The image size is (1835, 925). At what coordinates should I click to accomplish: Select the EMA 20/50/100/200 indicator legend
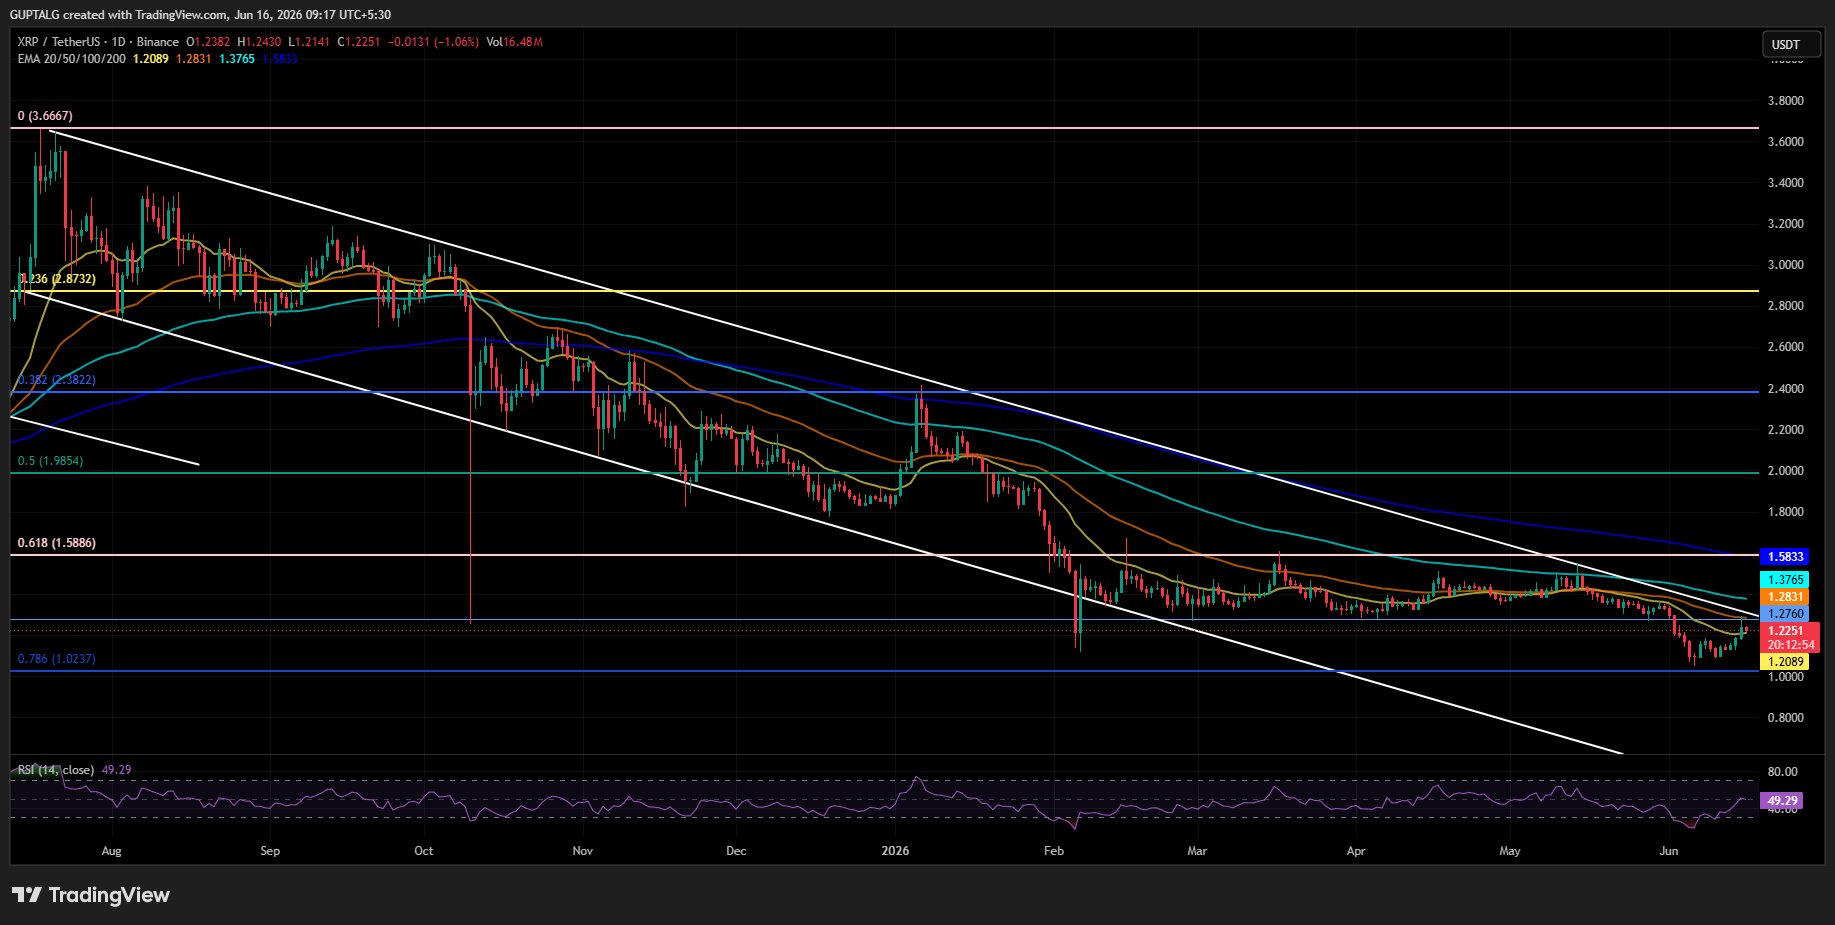pos(72,59)
